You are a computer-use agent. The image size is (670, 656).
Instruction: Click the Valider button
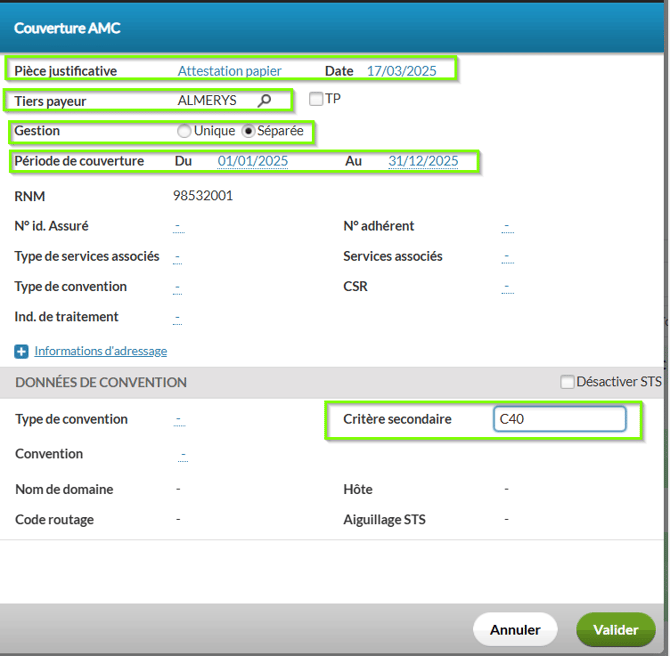(x=615, y=630)
